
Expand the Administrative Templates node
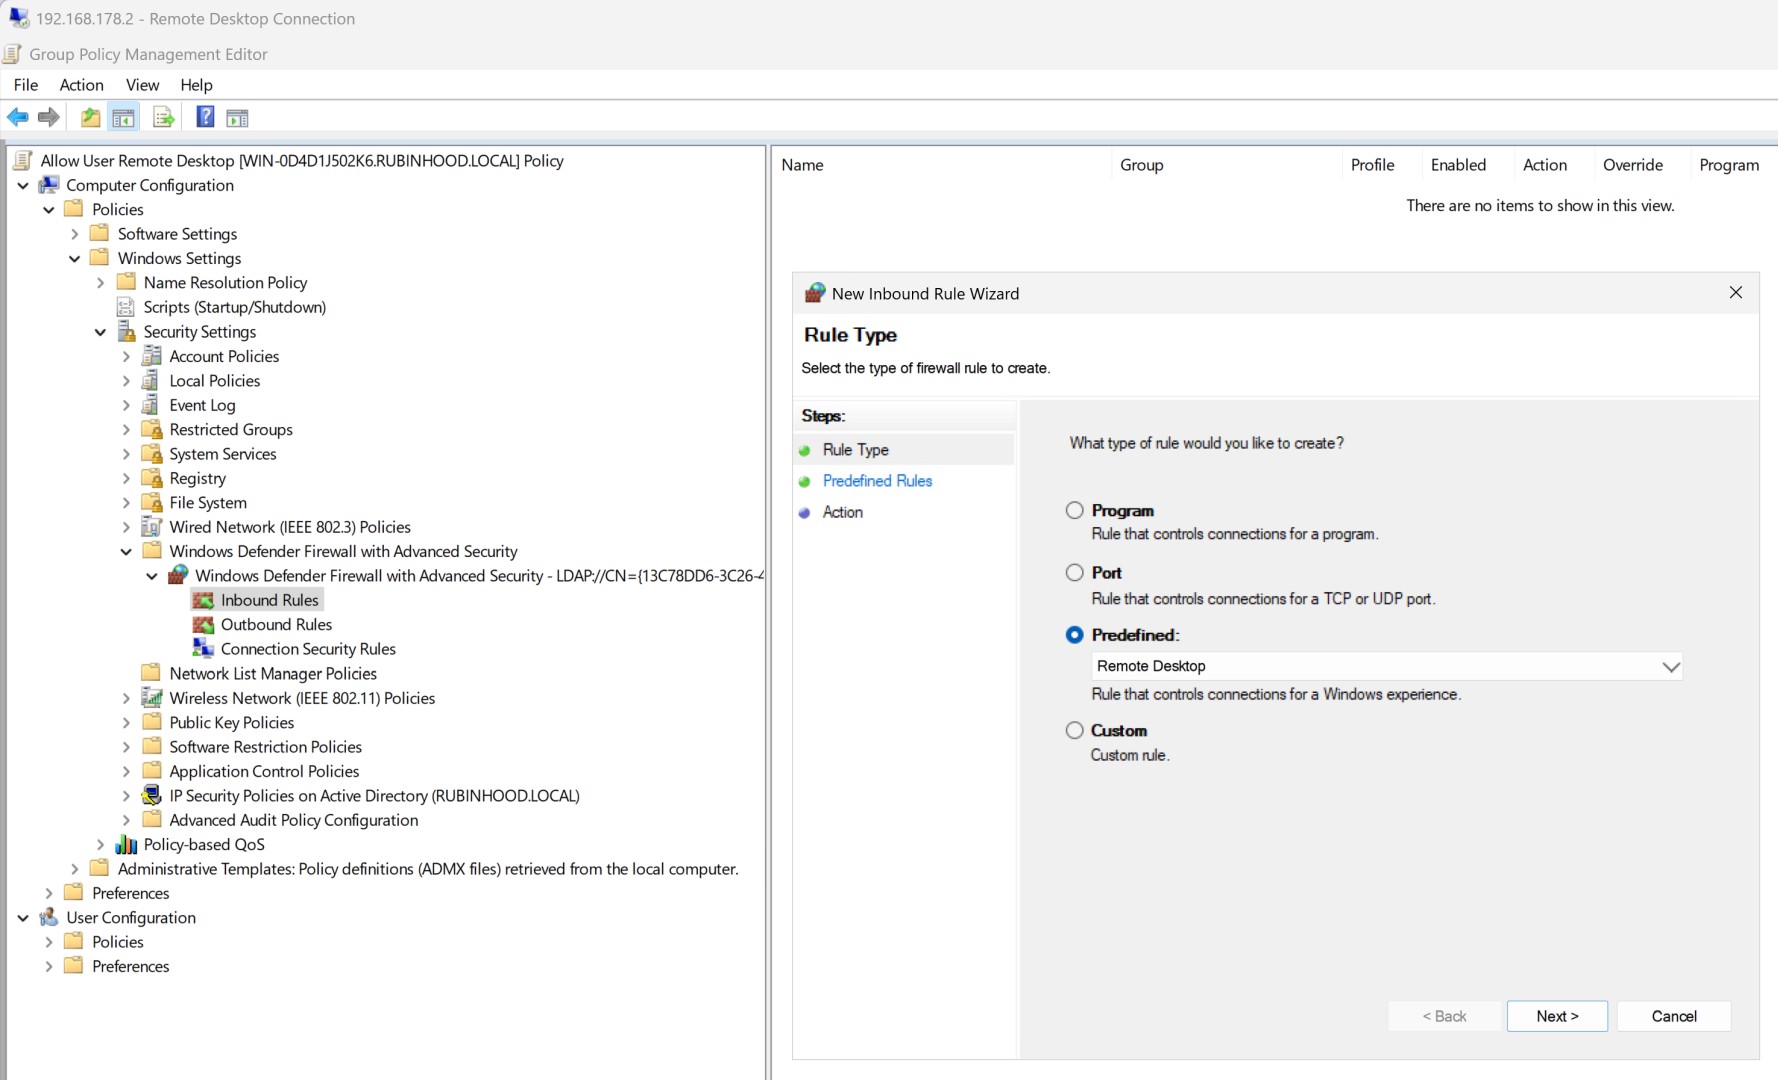click(x=75, y=869)
